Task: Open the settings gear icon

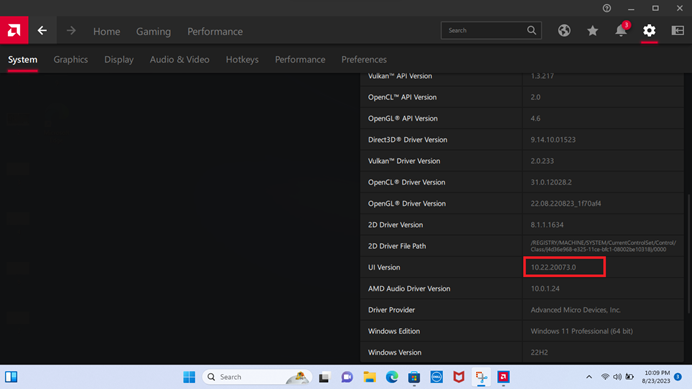Action: tap(649, 30)
